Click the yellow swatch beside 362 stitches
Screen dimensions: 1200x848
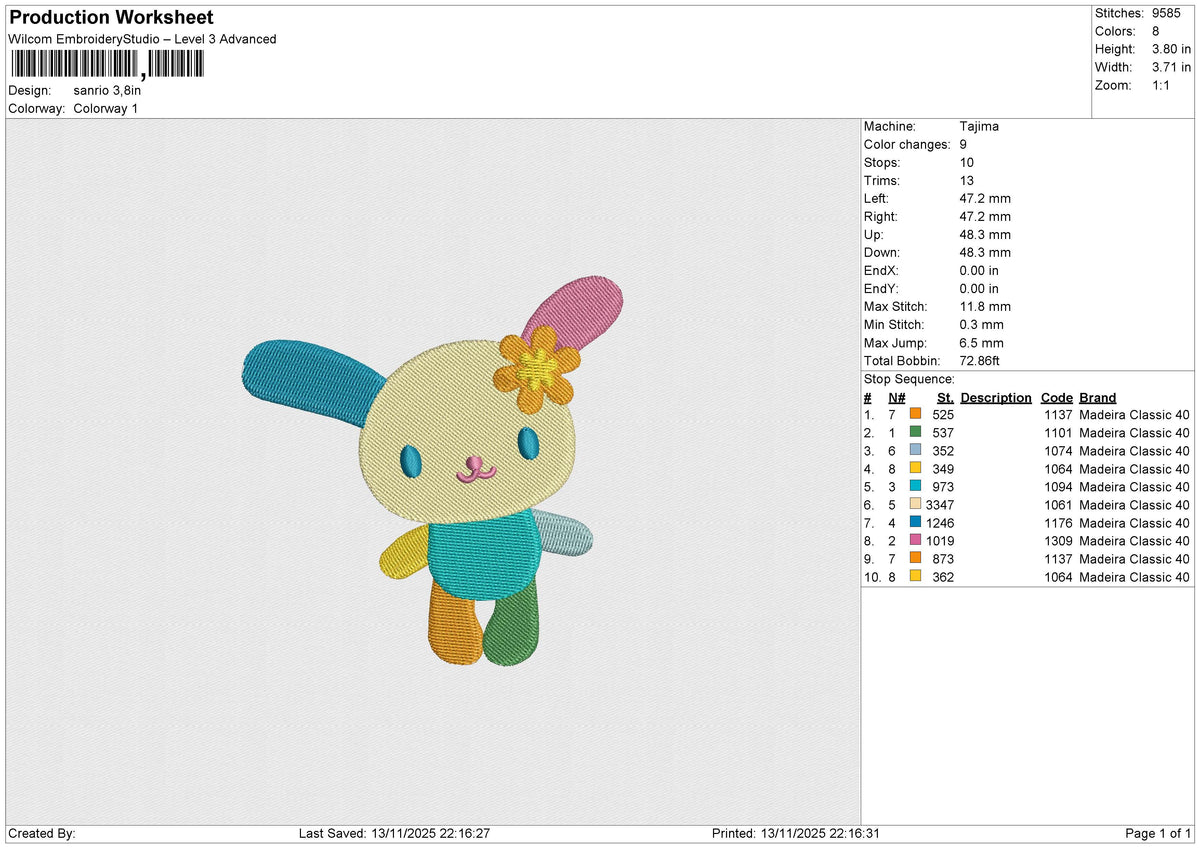[915, 576]
